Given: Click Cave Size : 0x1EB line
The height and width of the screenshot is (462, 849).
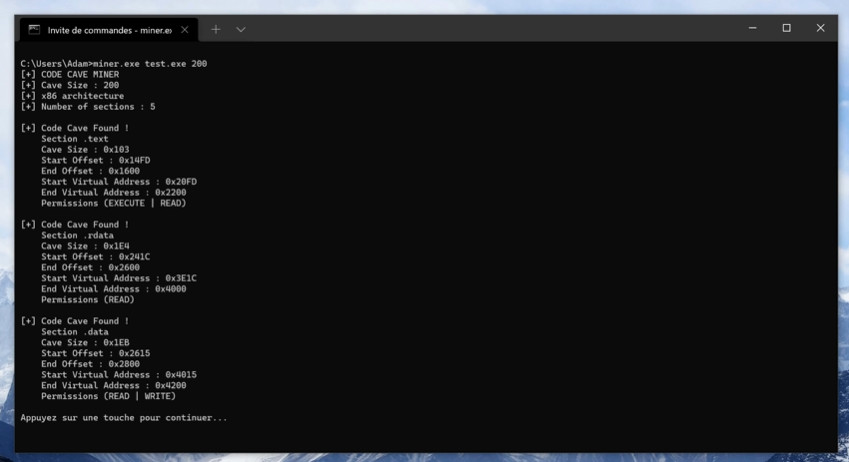Looking at the screenshot, I should click(x=85, y=342).
